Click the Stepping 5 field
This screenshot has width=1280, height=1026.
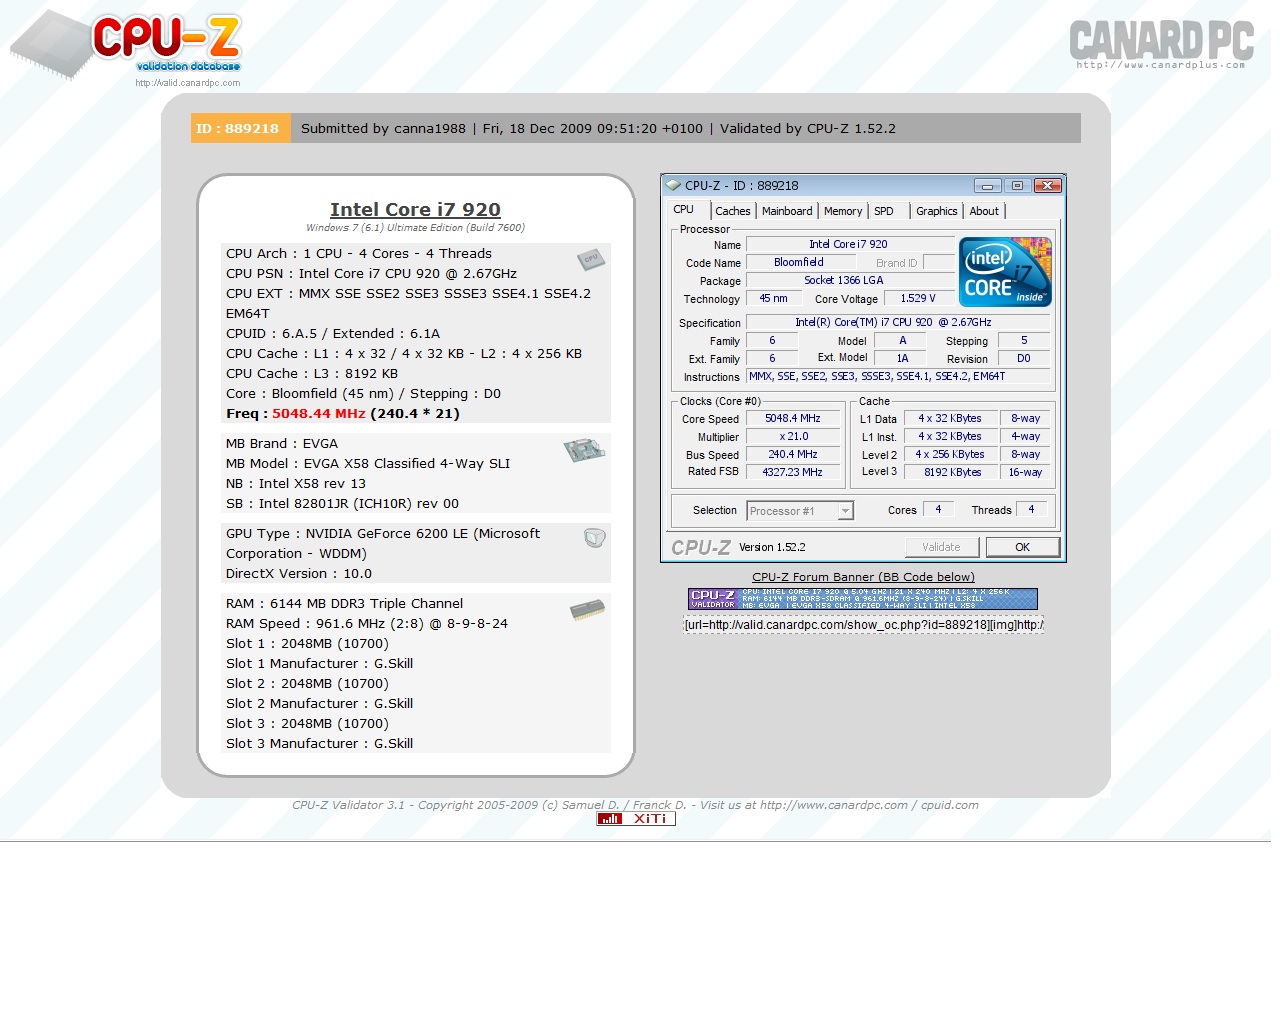point(1024,340)
